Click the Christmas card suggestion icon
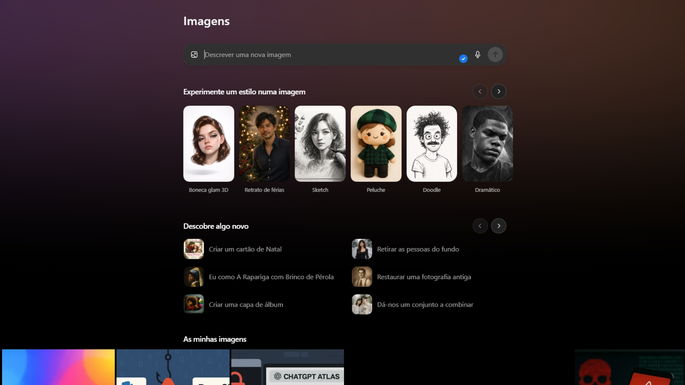Screen dimensions: 685x385 coord(194,249)
